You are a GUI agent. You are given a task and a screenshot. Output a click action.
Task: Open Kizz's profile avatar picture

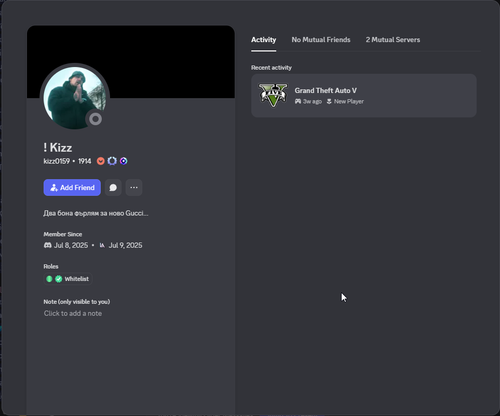75,98
